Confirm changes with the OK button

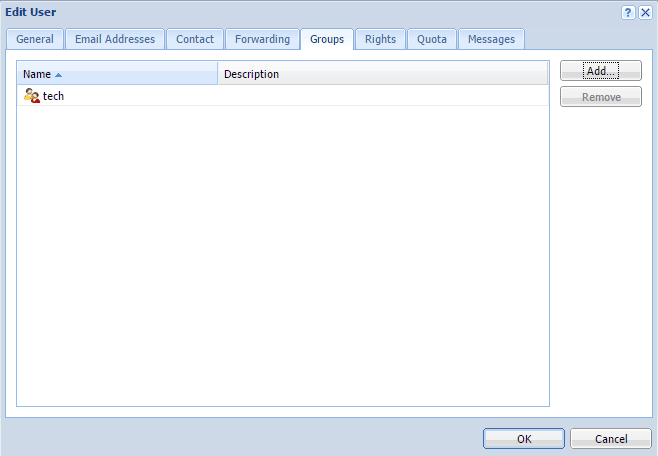click(524, 439)
